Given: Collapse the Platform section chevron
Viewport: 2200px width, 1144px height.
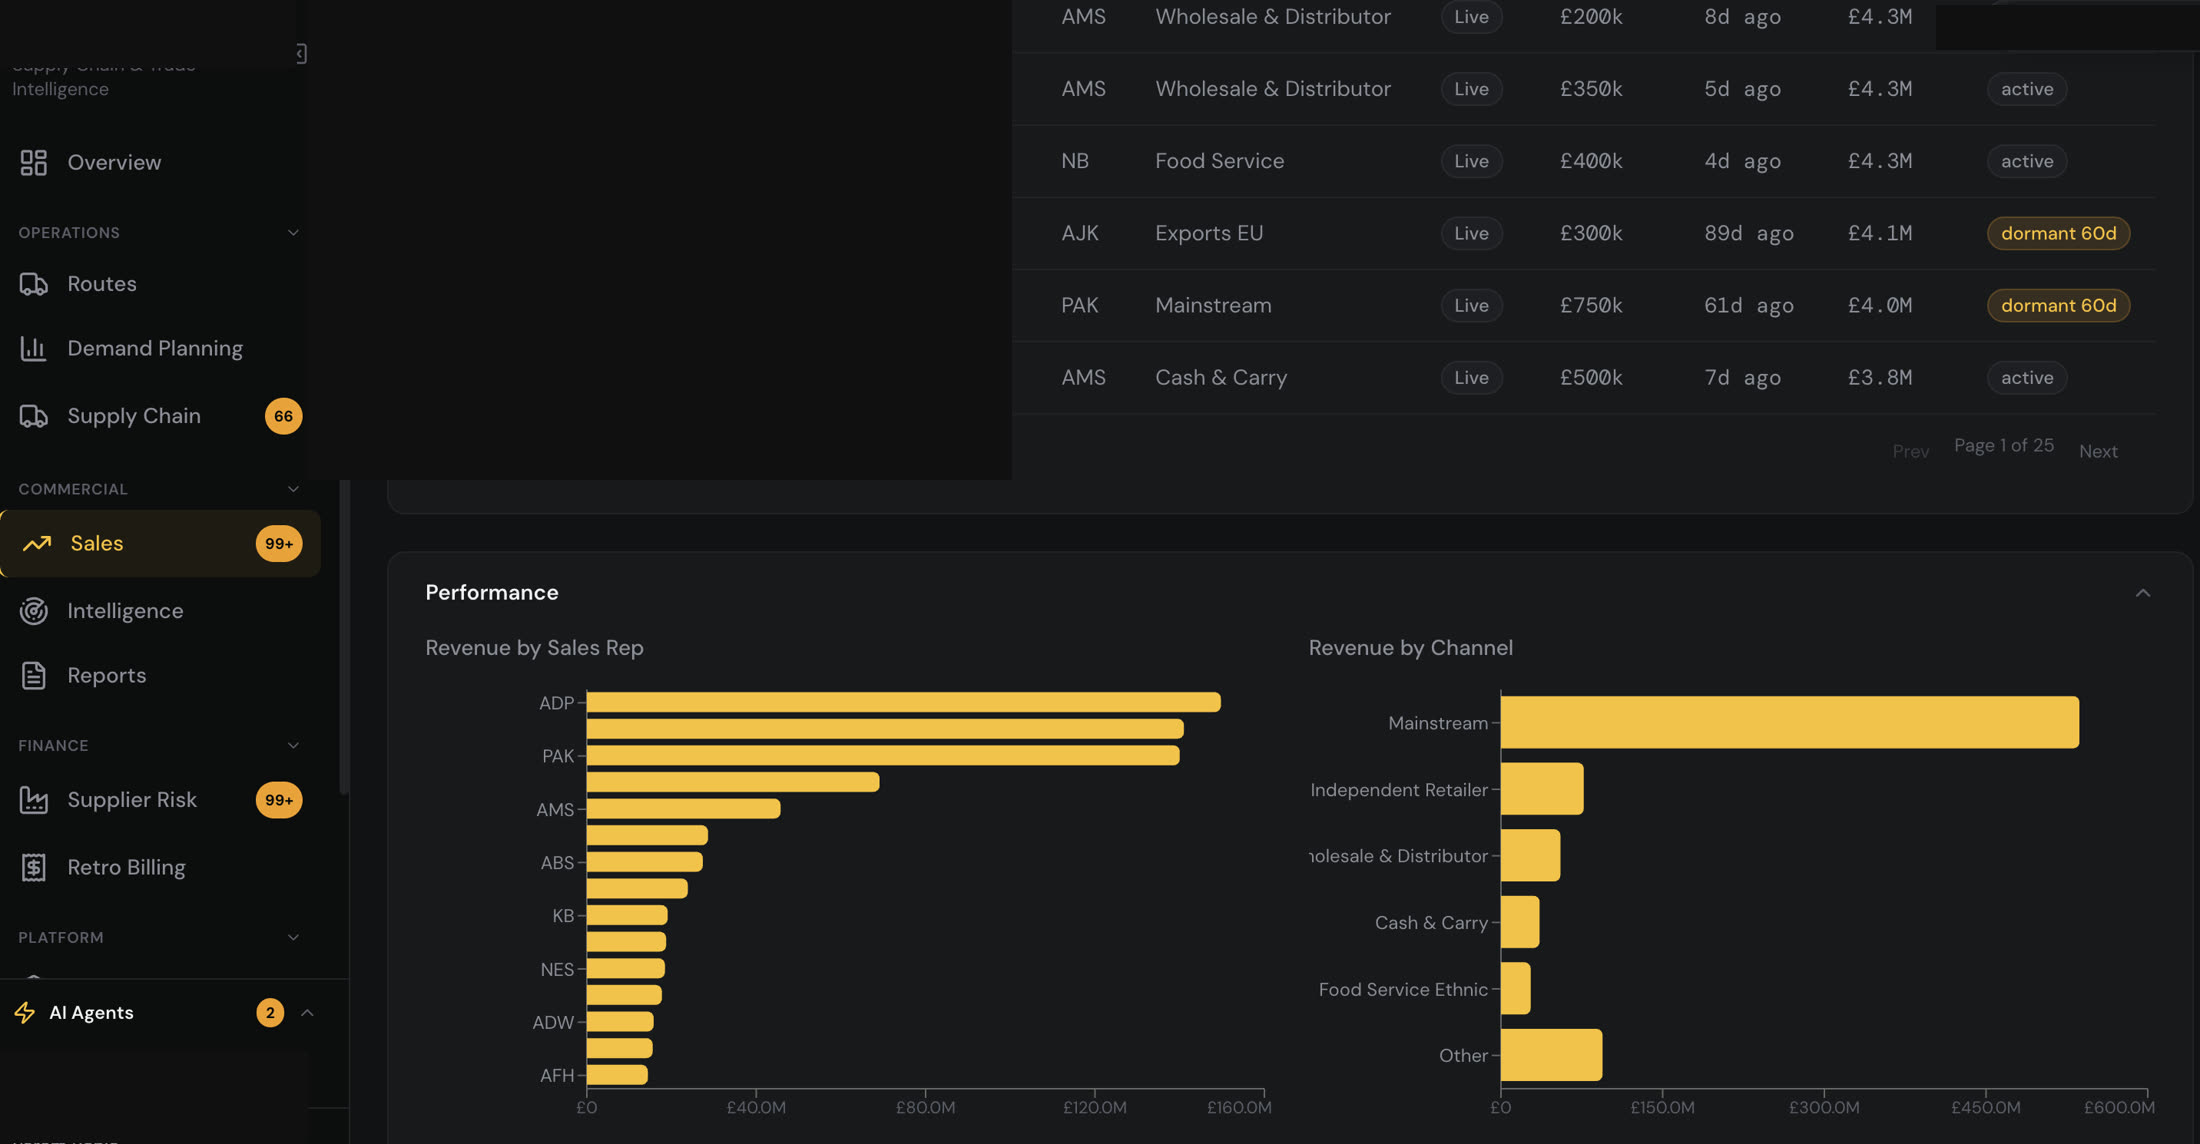Looking at the screenshot, I should pyautogui.click(x=293, y=937).
